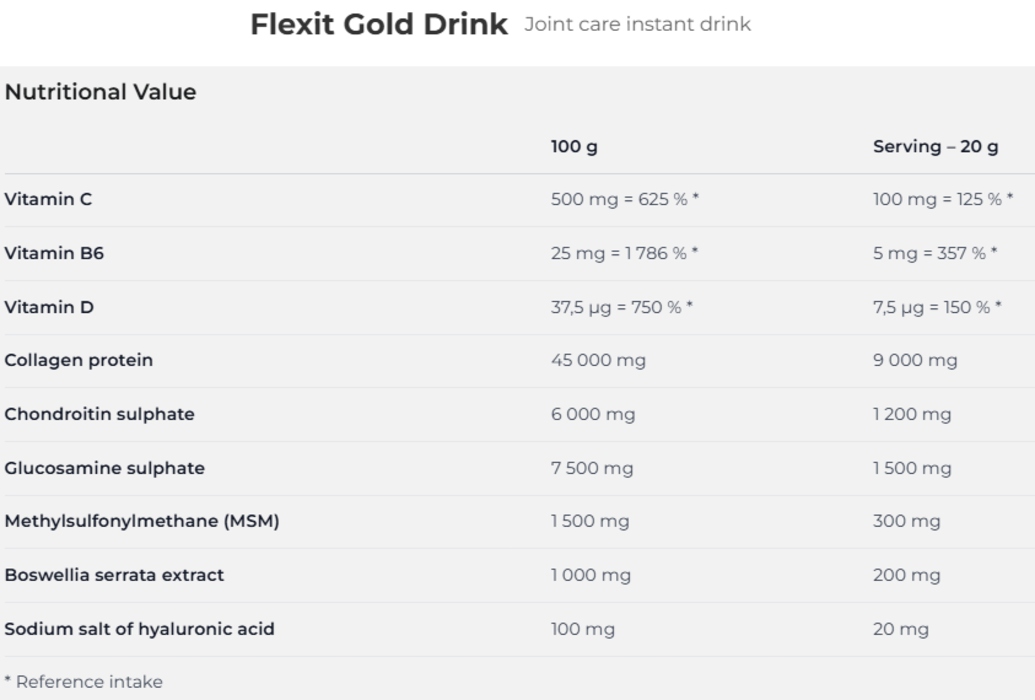Screen dimensions: 1035x700
Task: Click the Reference intake footnote
Action: coord(83,682)
